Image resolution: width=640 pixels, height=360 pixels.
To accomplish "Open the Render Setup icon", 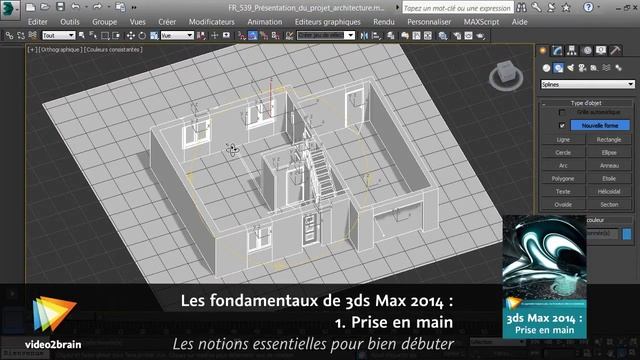I will click(x=457, y=36).
